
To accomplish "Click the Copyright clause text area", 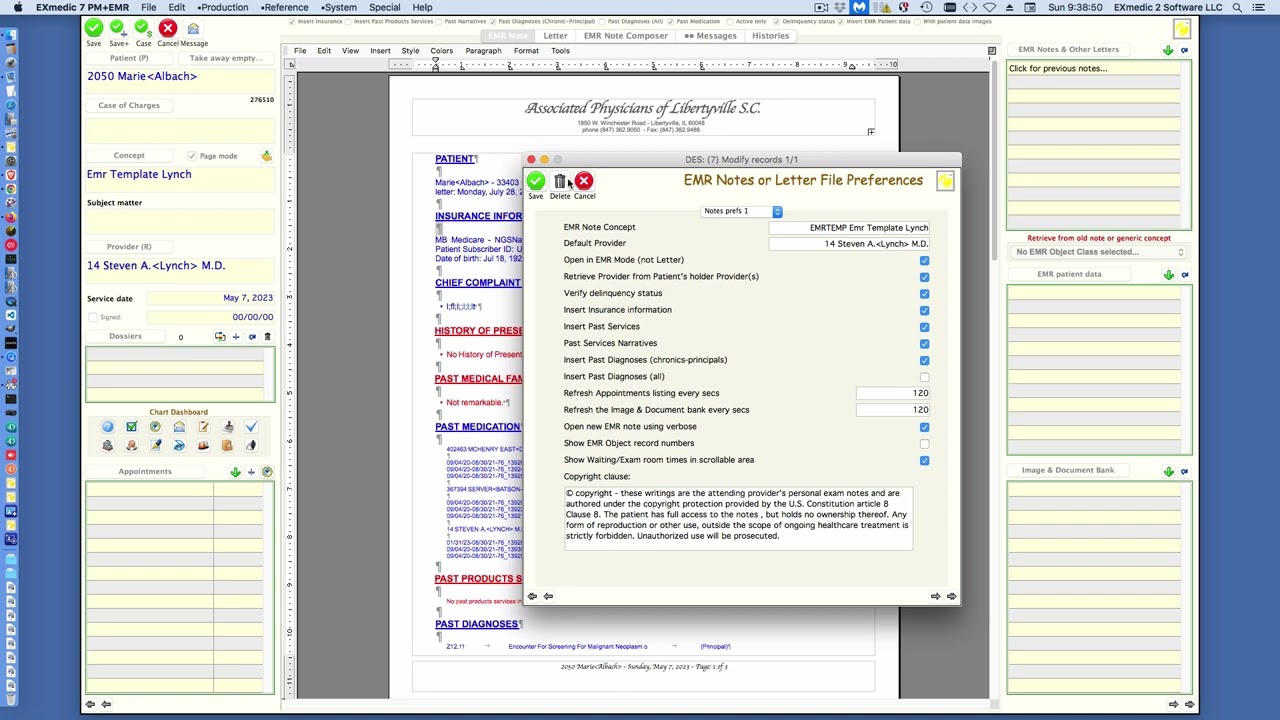I will pyautogui.click(x=738, y=518).
